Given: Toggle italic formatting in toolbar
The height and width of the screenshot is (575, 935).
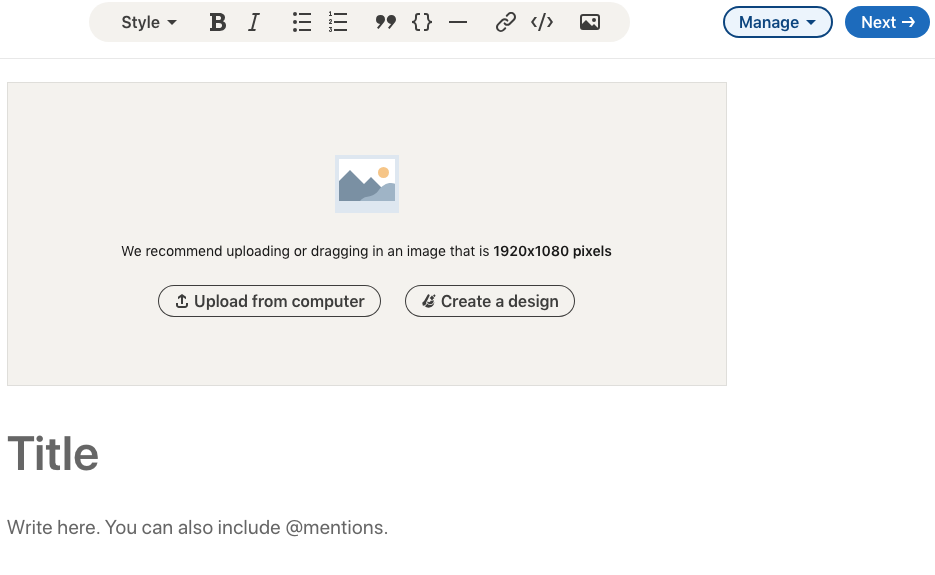Looking at the screenshot, I should point(254,23).
